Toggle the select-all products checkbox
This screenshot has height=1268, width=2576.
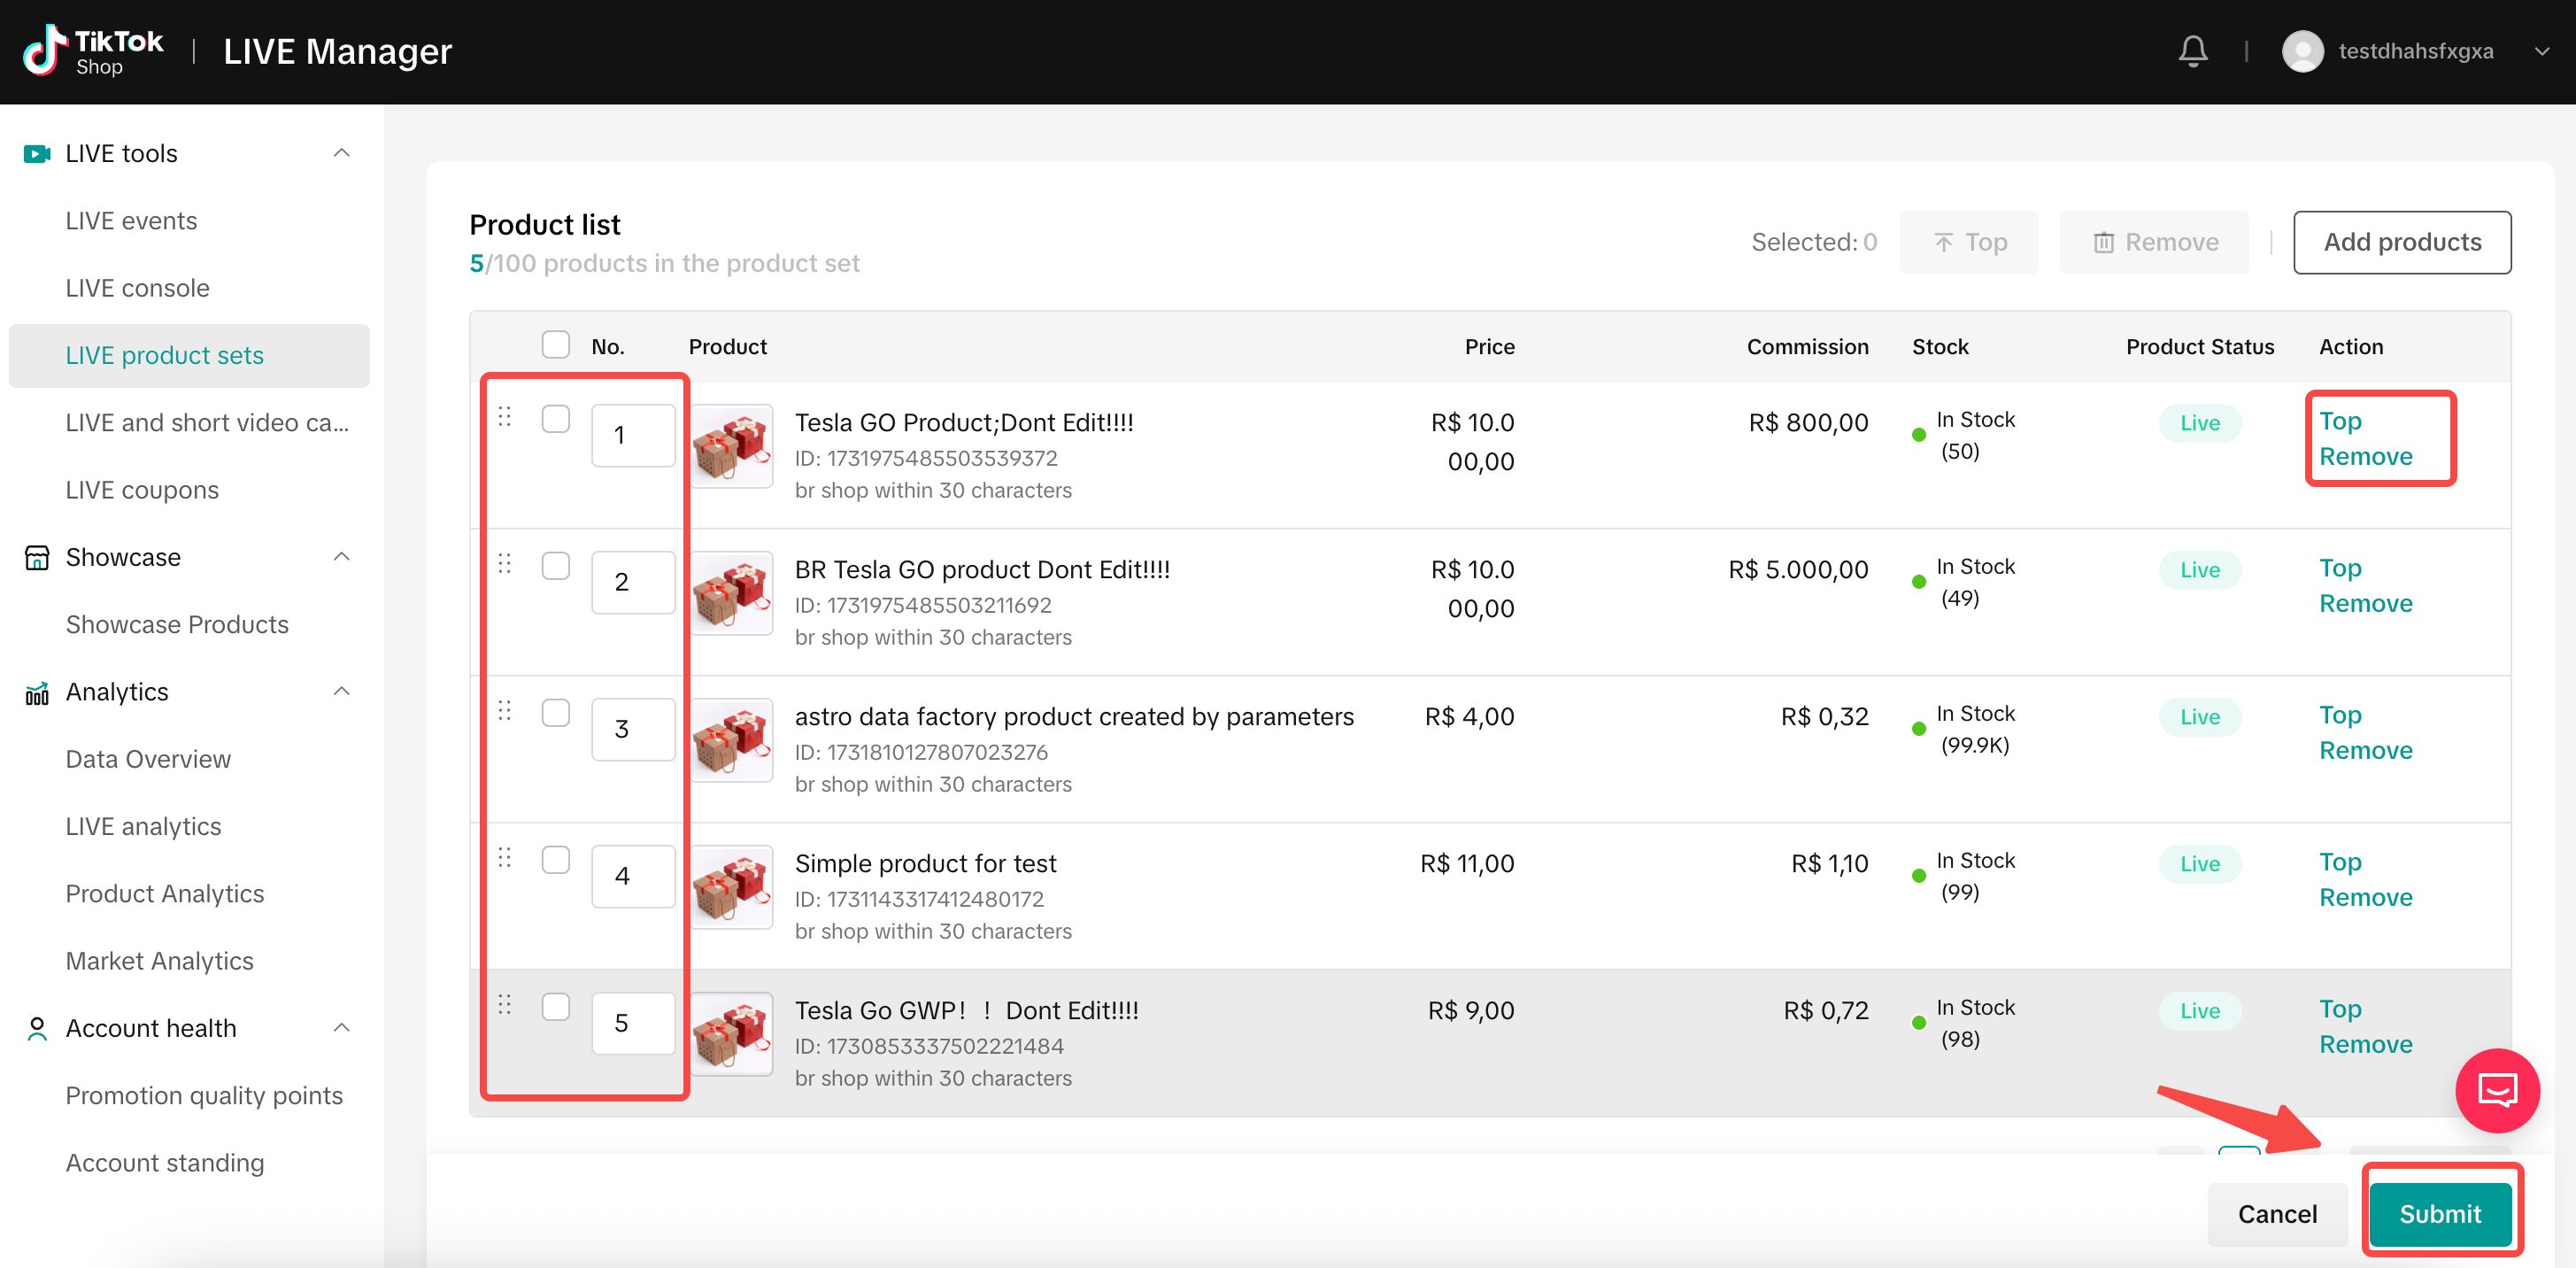(555, 344)
